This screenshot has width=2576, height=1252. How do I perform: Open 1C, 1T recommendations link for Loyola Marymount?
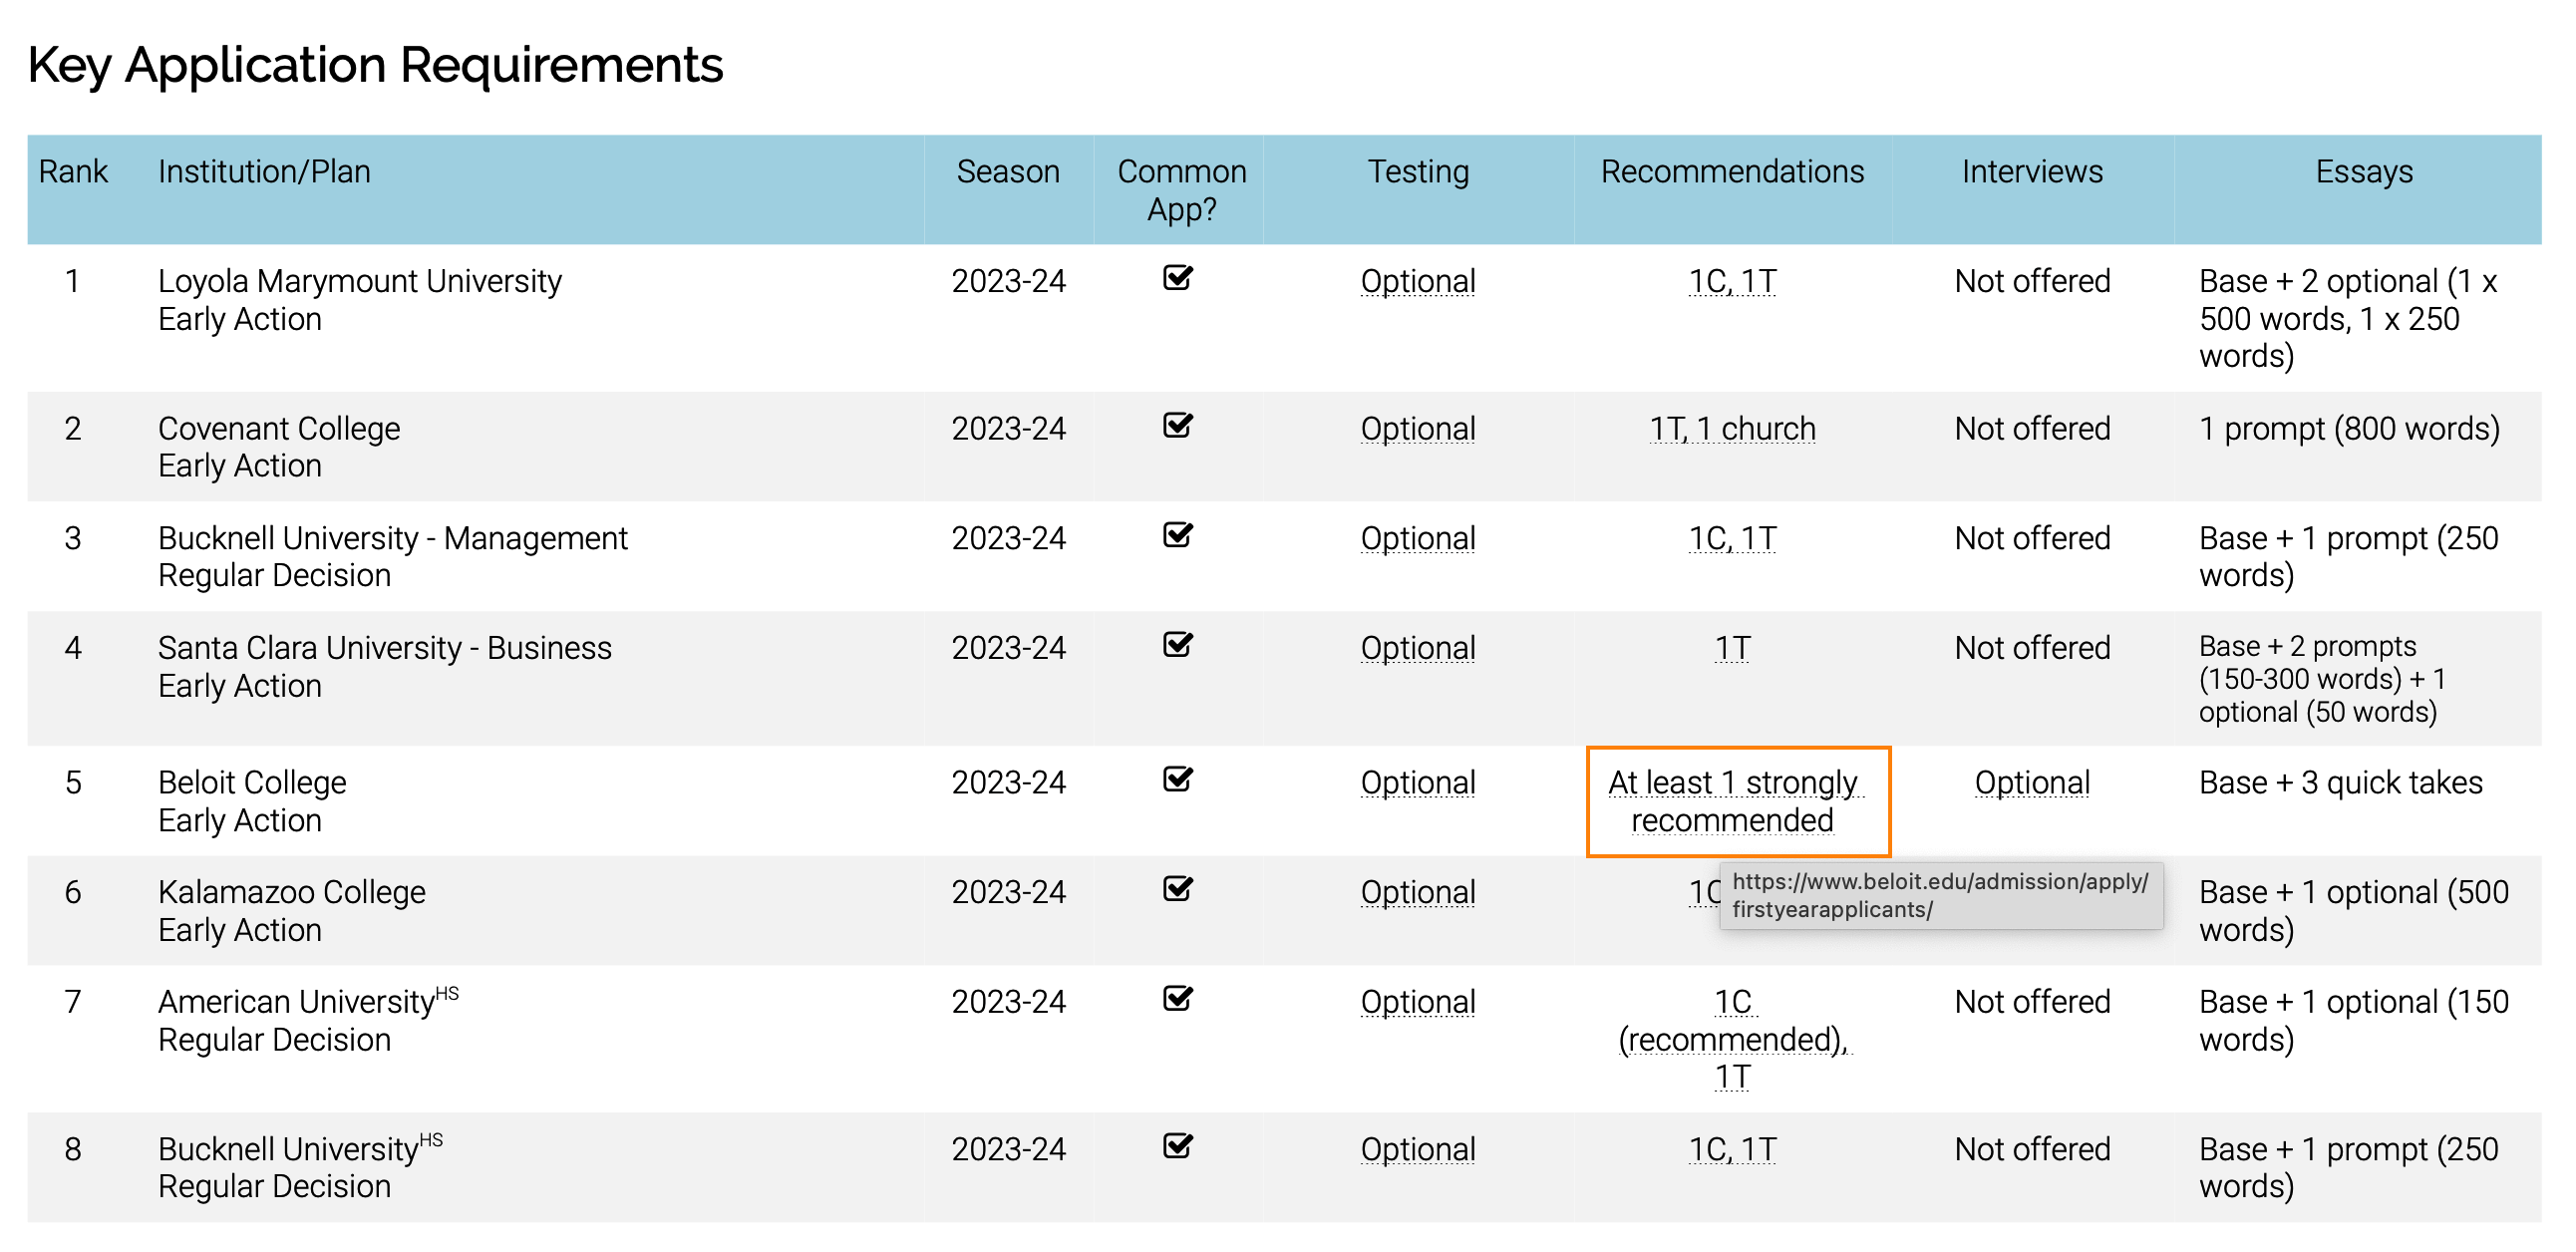(x=1732, y=281)
